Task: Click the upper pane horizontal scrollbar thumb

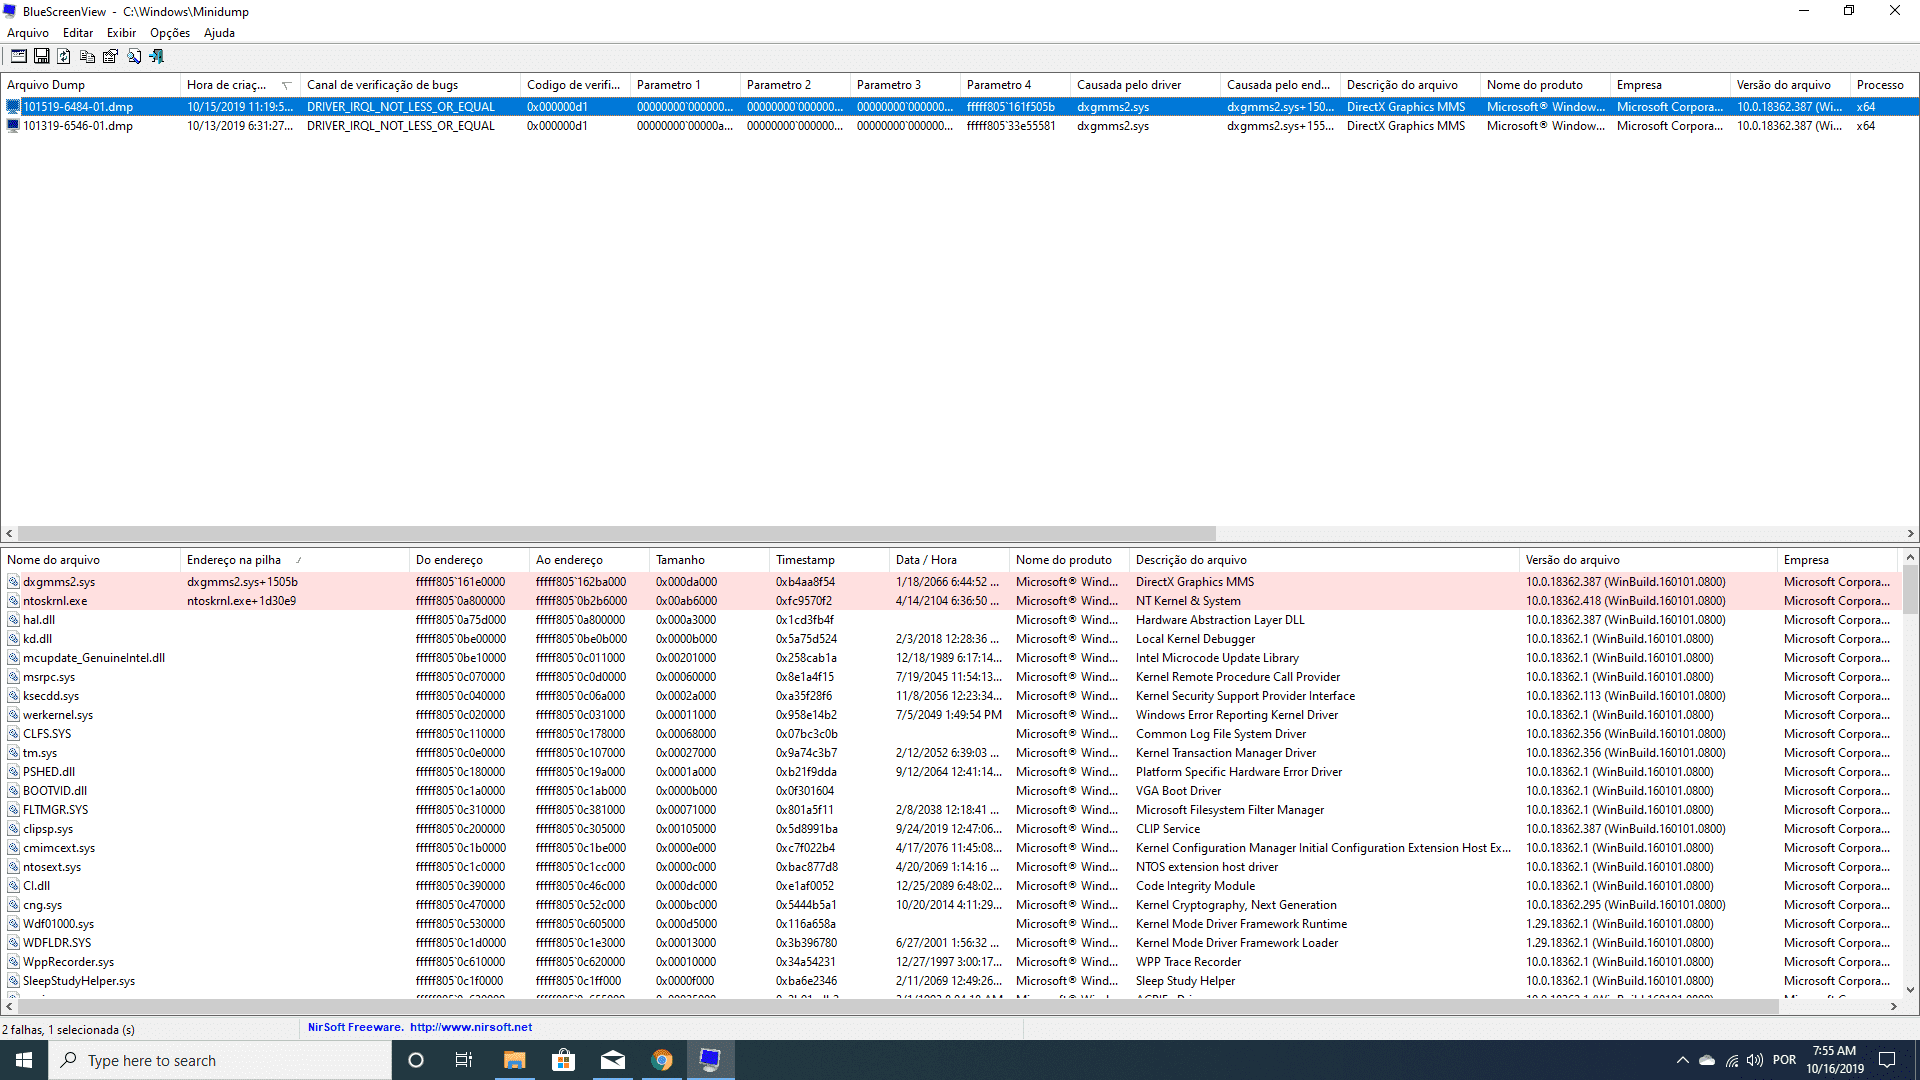Action: click(616, 534)
